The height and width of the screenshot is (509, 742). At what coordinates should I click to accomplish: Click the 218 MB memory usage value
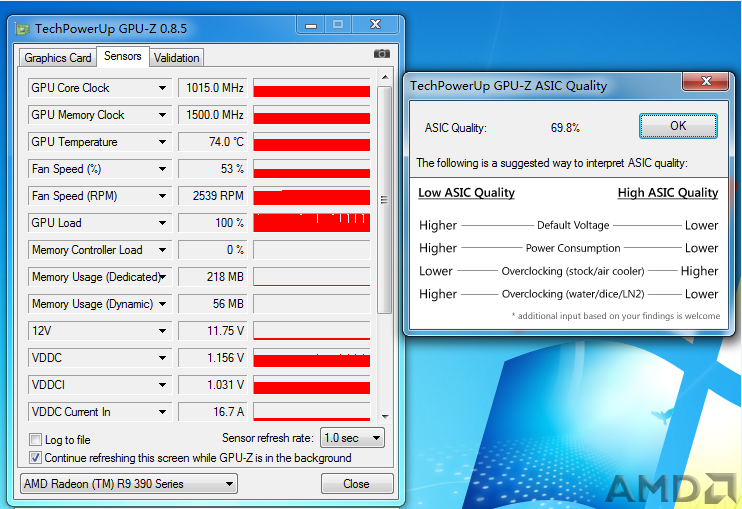[x=212, y=277]
